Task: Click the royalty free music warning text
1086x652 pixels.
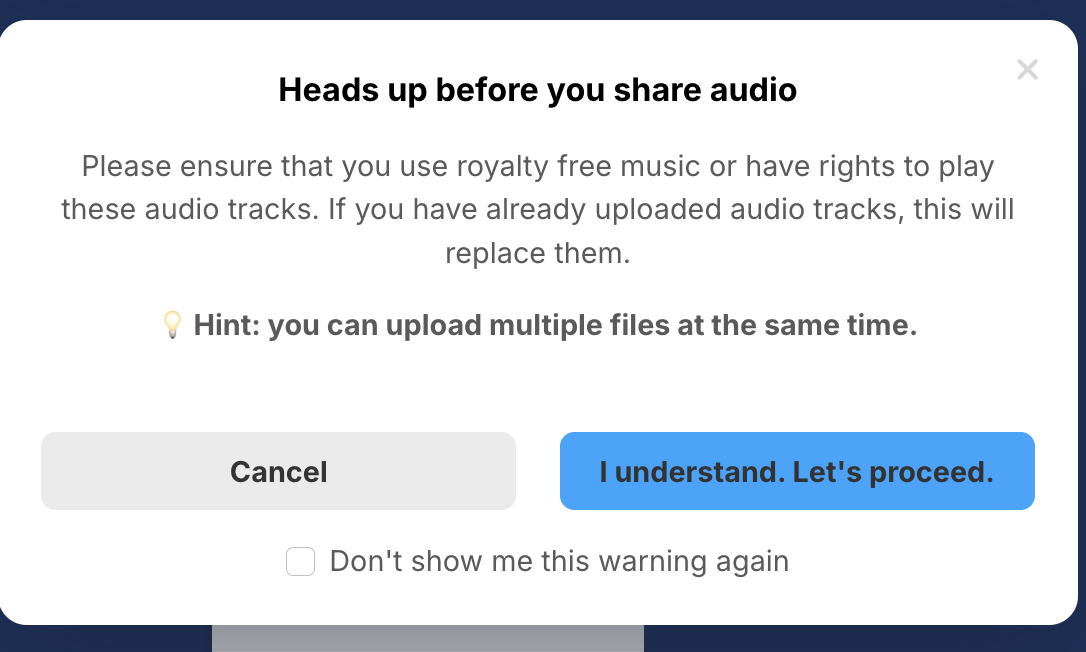Action: point(538,209)
